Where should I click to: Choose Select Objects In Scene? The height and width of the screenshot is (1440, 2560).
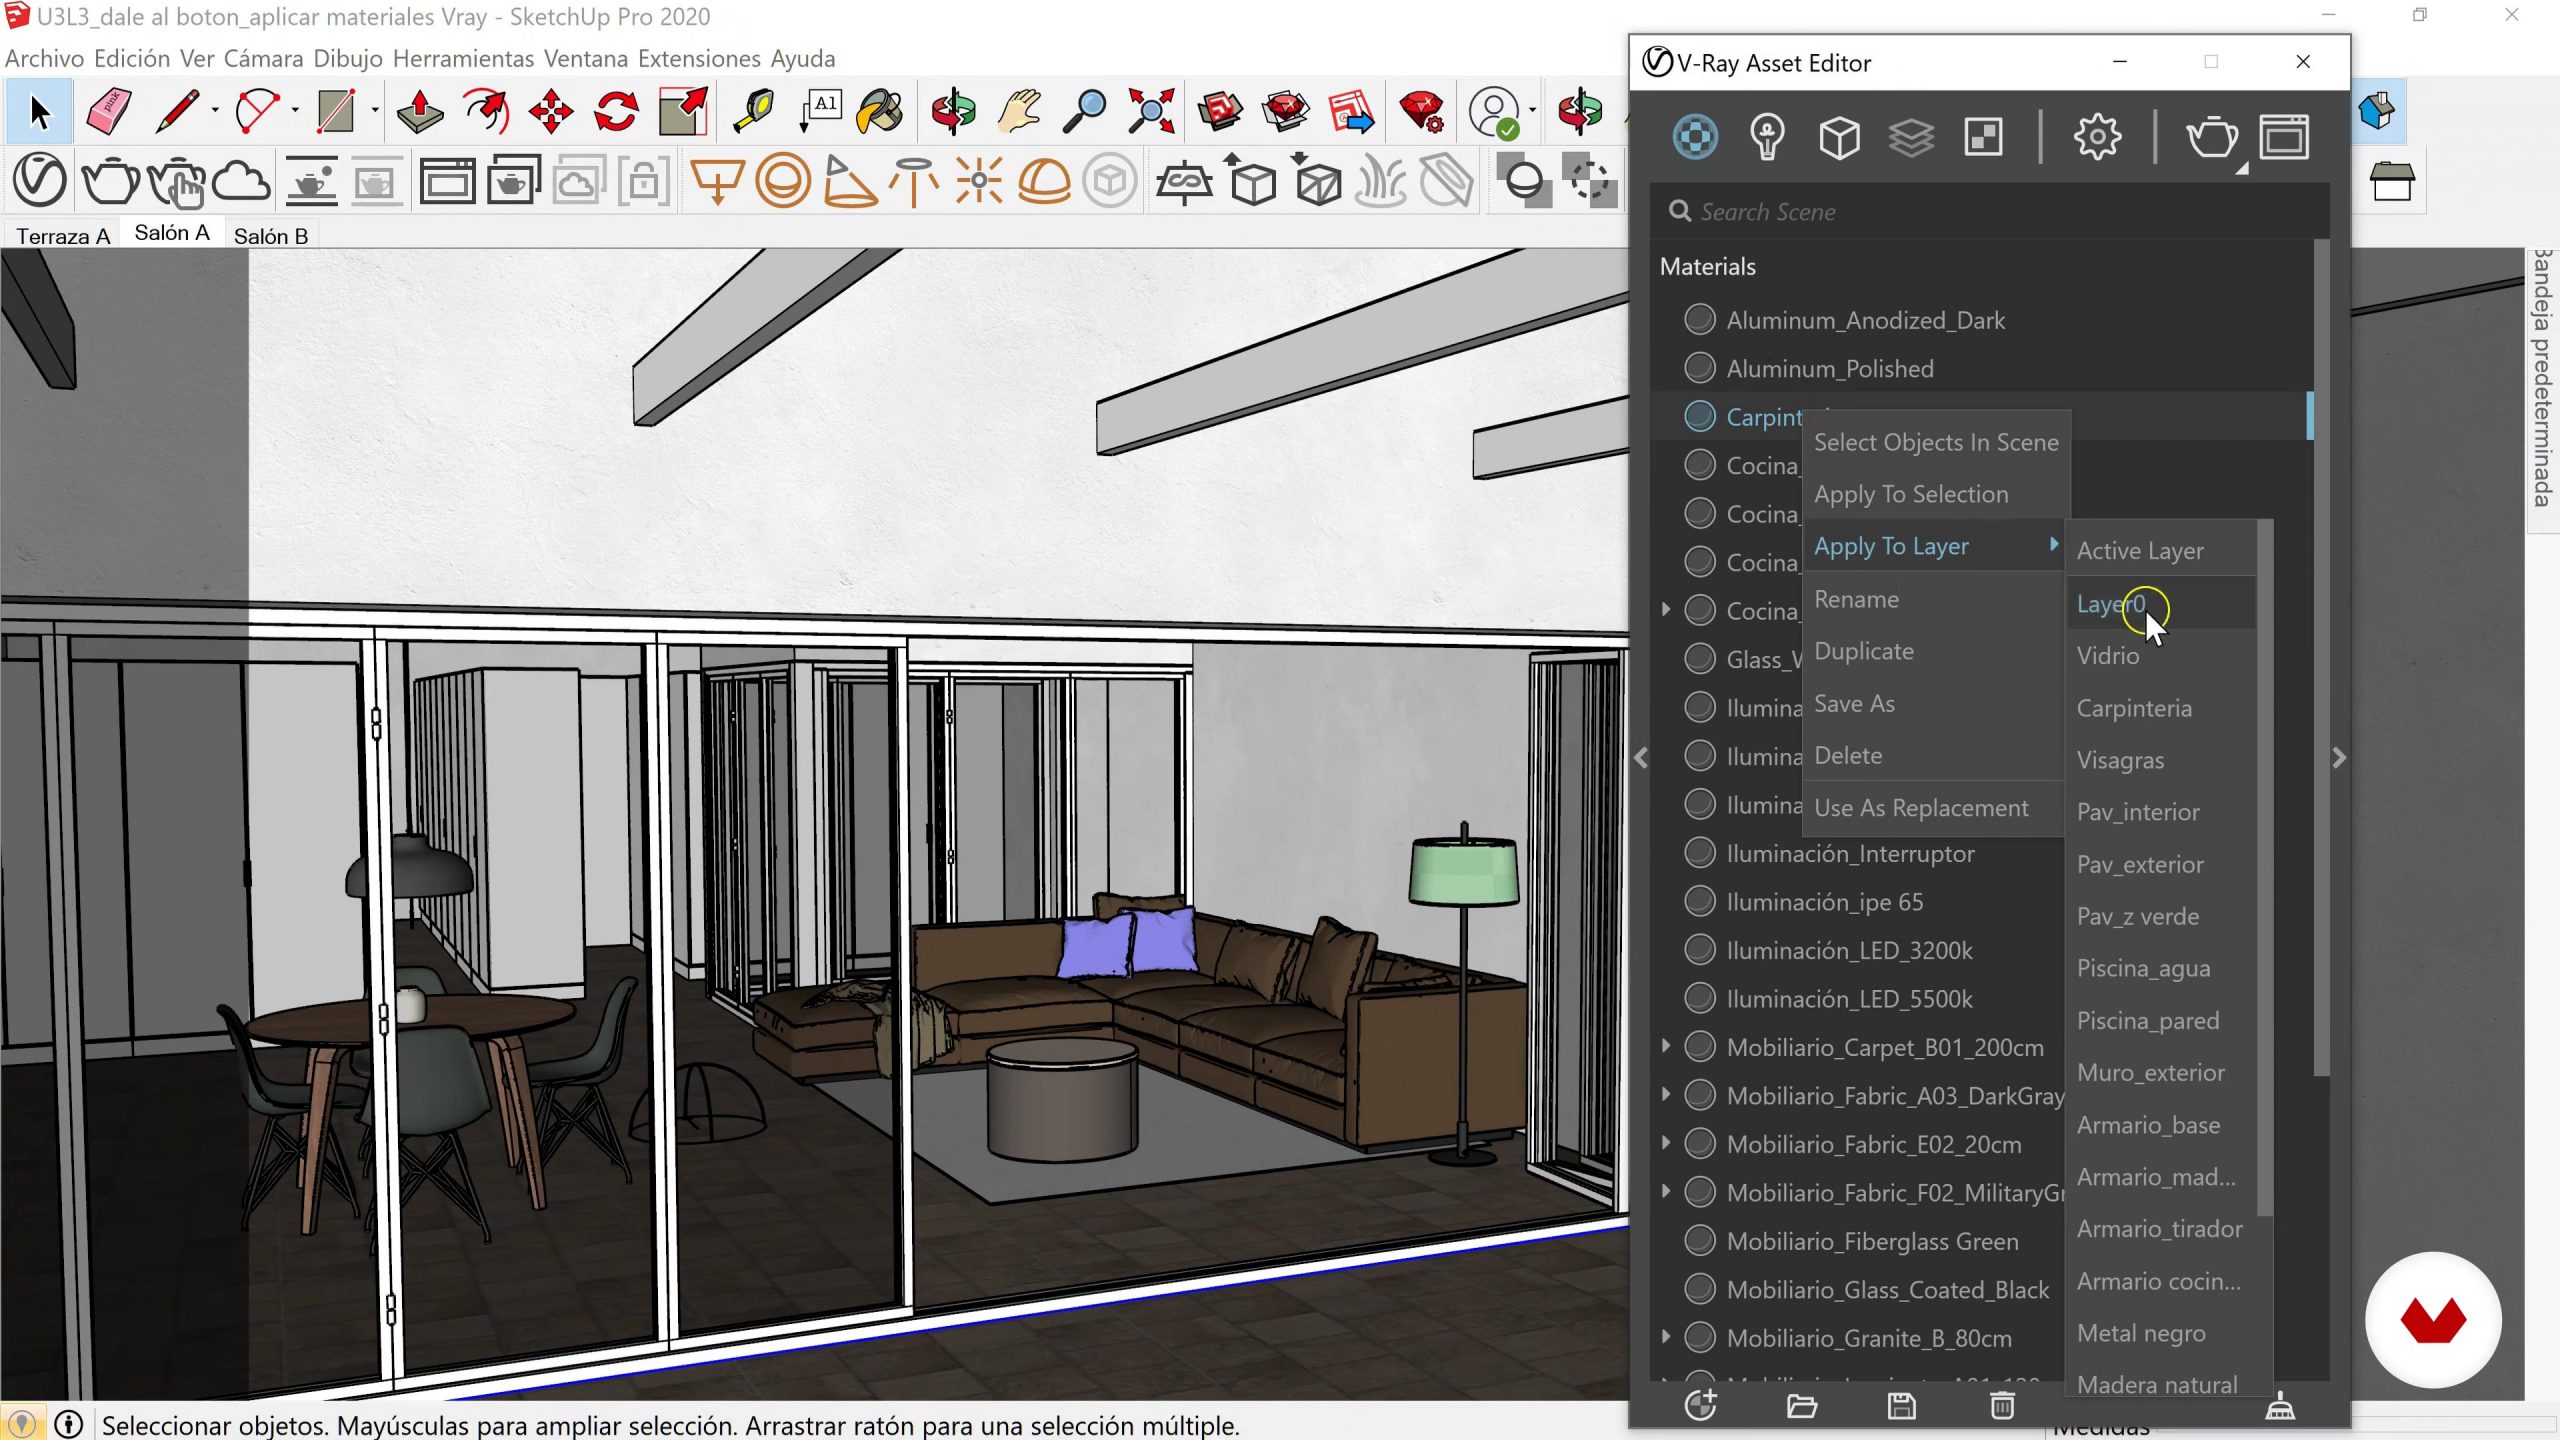(x=1934, y=442)
